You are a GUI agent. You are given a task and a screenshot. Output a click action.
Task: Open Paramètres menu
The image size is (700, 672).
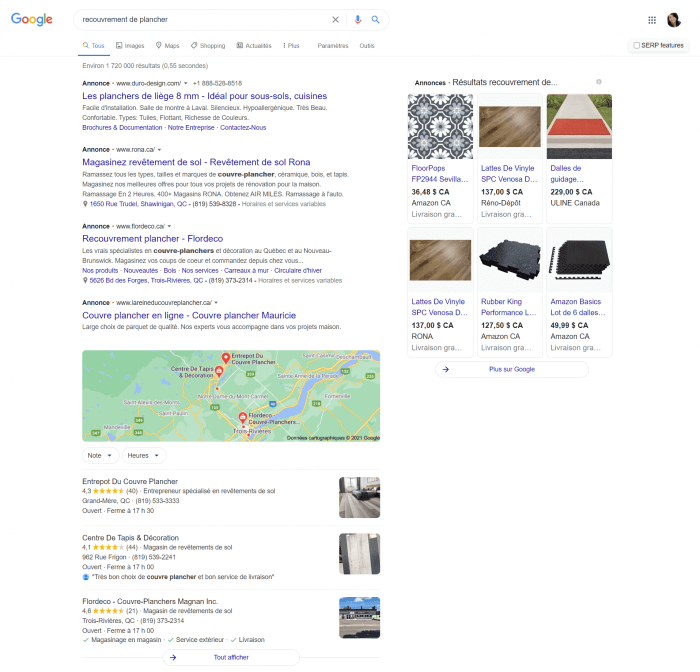pyautogui.click(x=333, y=46)
